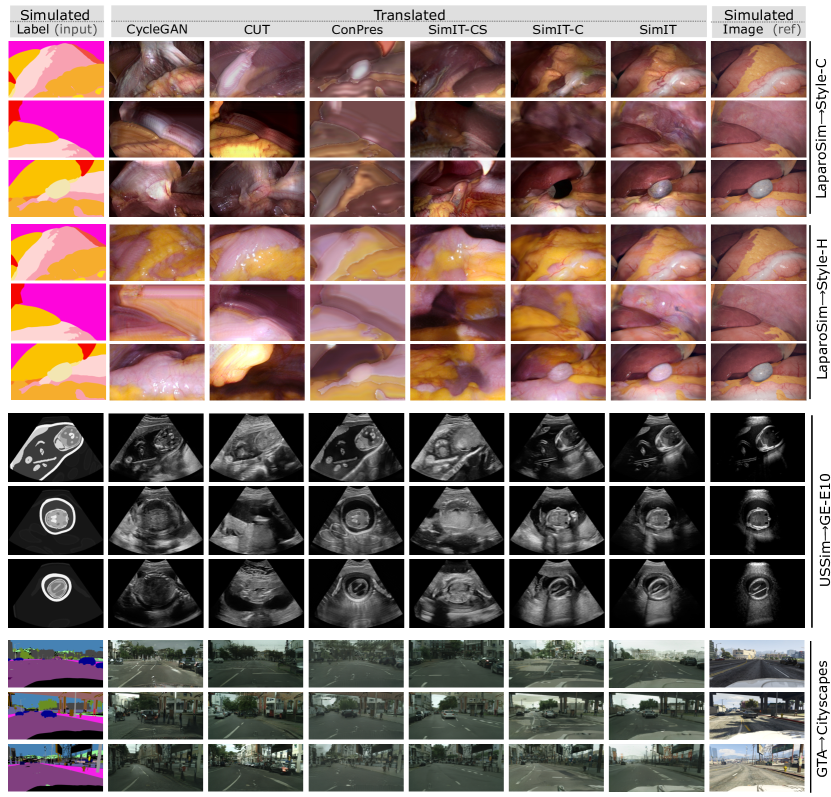The image size is (831, 797).
Task: Click the Label (input) header text
Action: pyautogui.click(x=57, y=29)
